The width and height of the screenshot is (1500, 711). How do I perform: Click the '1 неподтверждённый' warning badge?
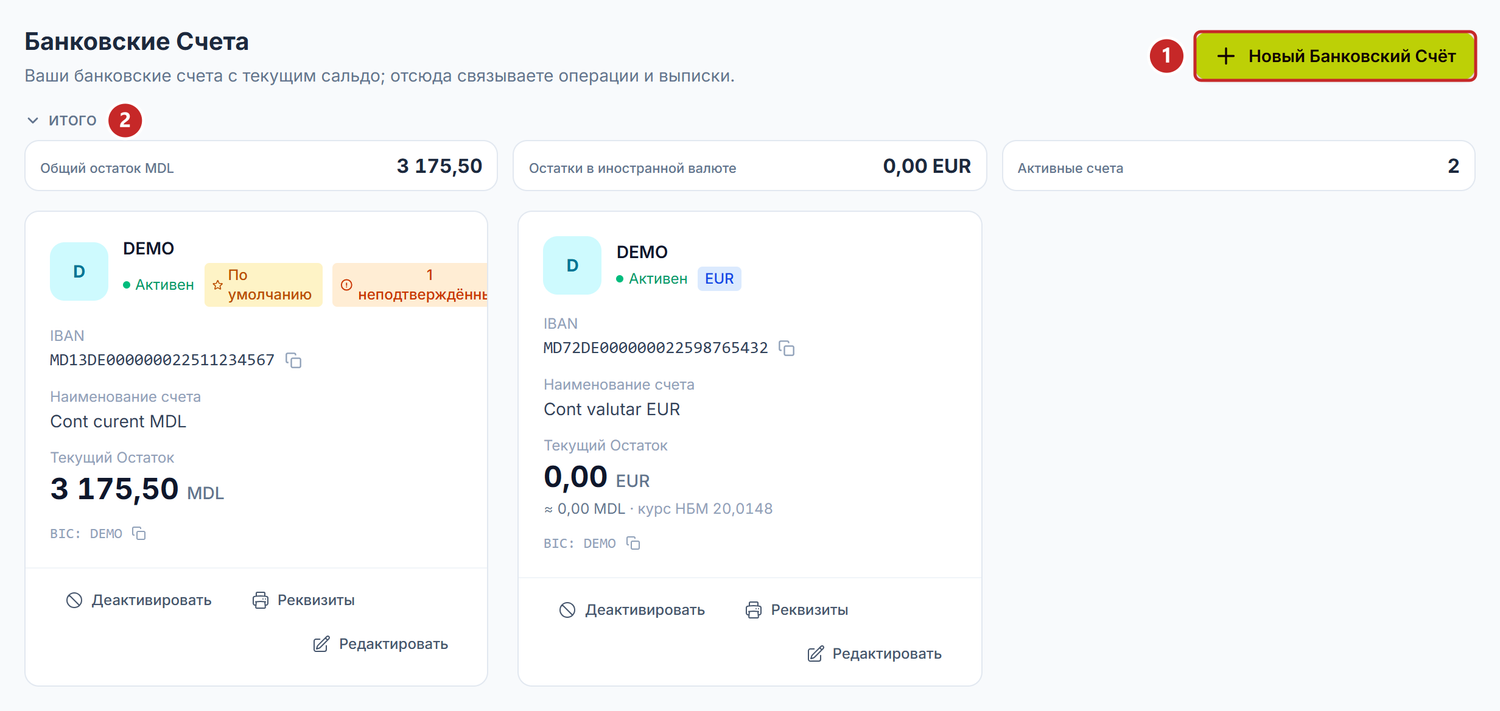pyautogui.click(x=410, y=285)
